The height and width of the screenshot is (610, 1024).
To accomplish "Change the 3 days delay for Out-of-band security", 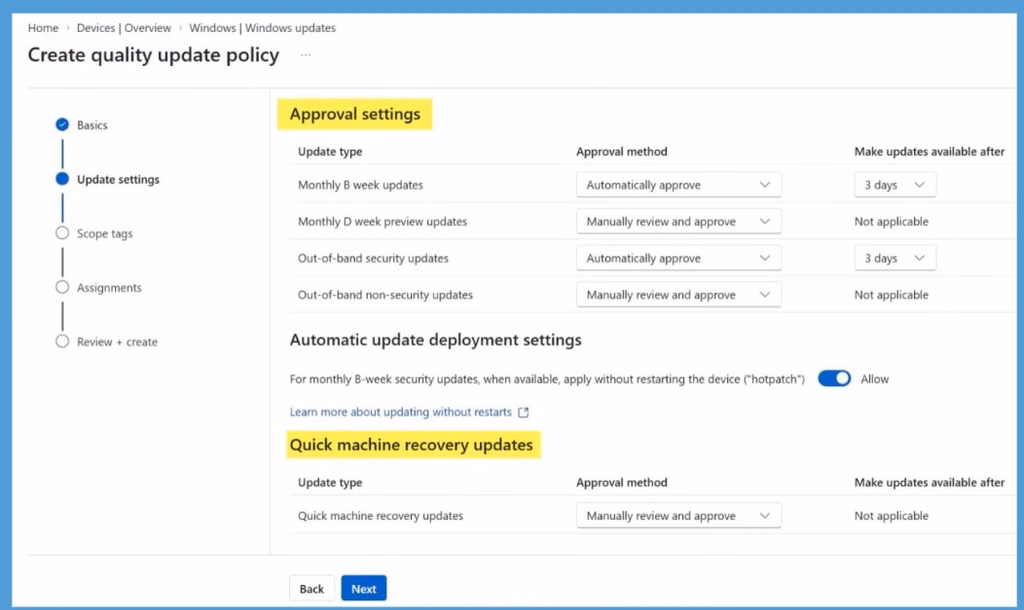I will coord(895,258).
